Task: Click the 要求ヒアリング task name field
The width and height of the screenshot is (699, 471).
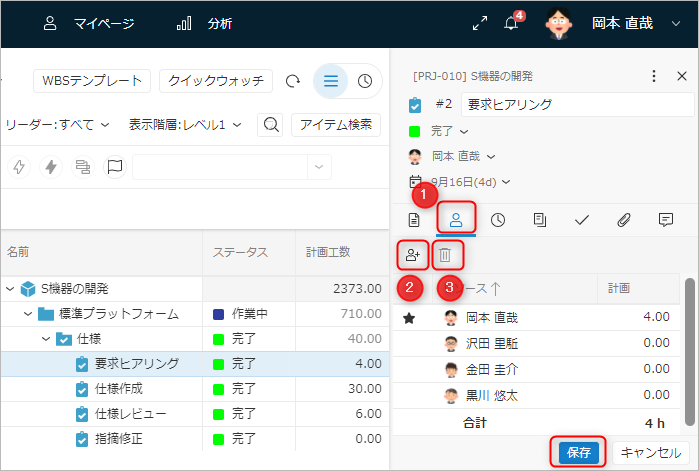Action: 576,104
